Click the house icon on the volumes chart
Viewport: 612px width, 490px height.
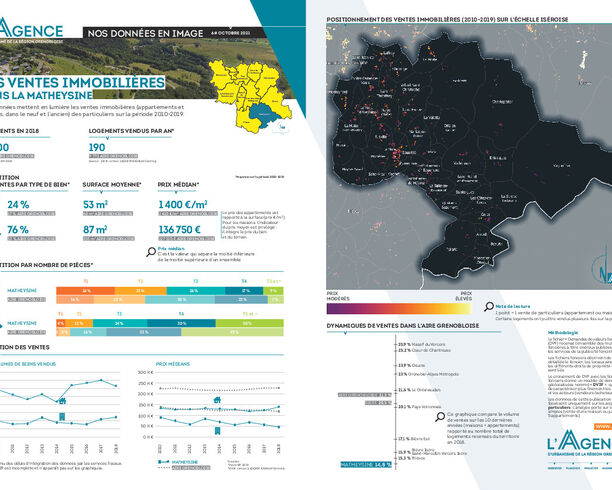[x=62, y=401]
